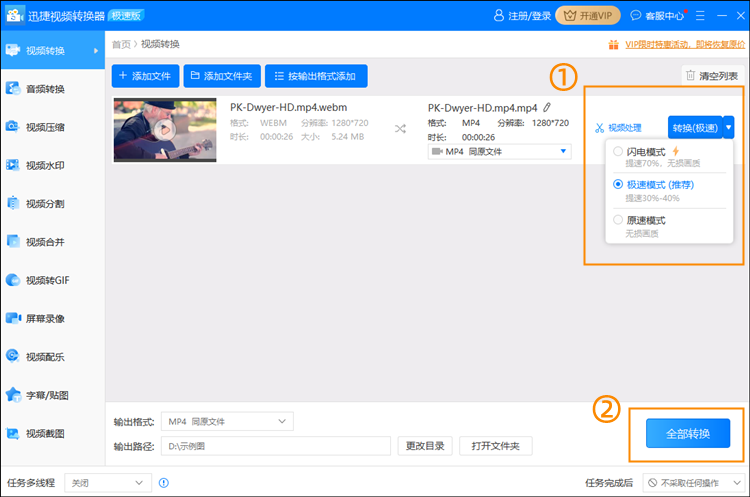Open 视频分割 in the sidebar

[53, 204]
